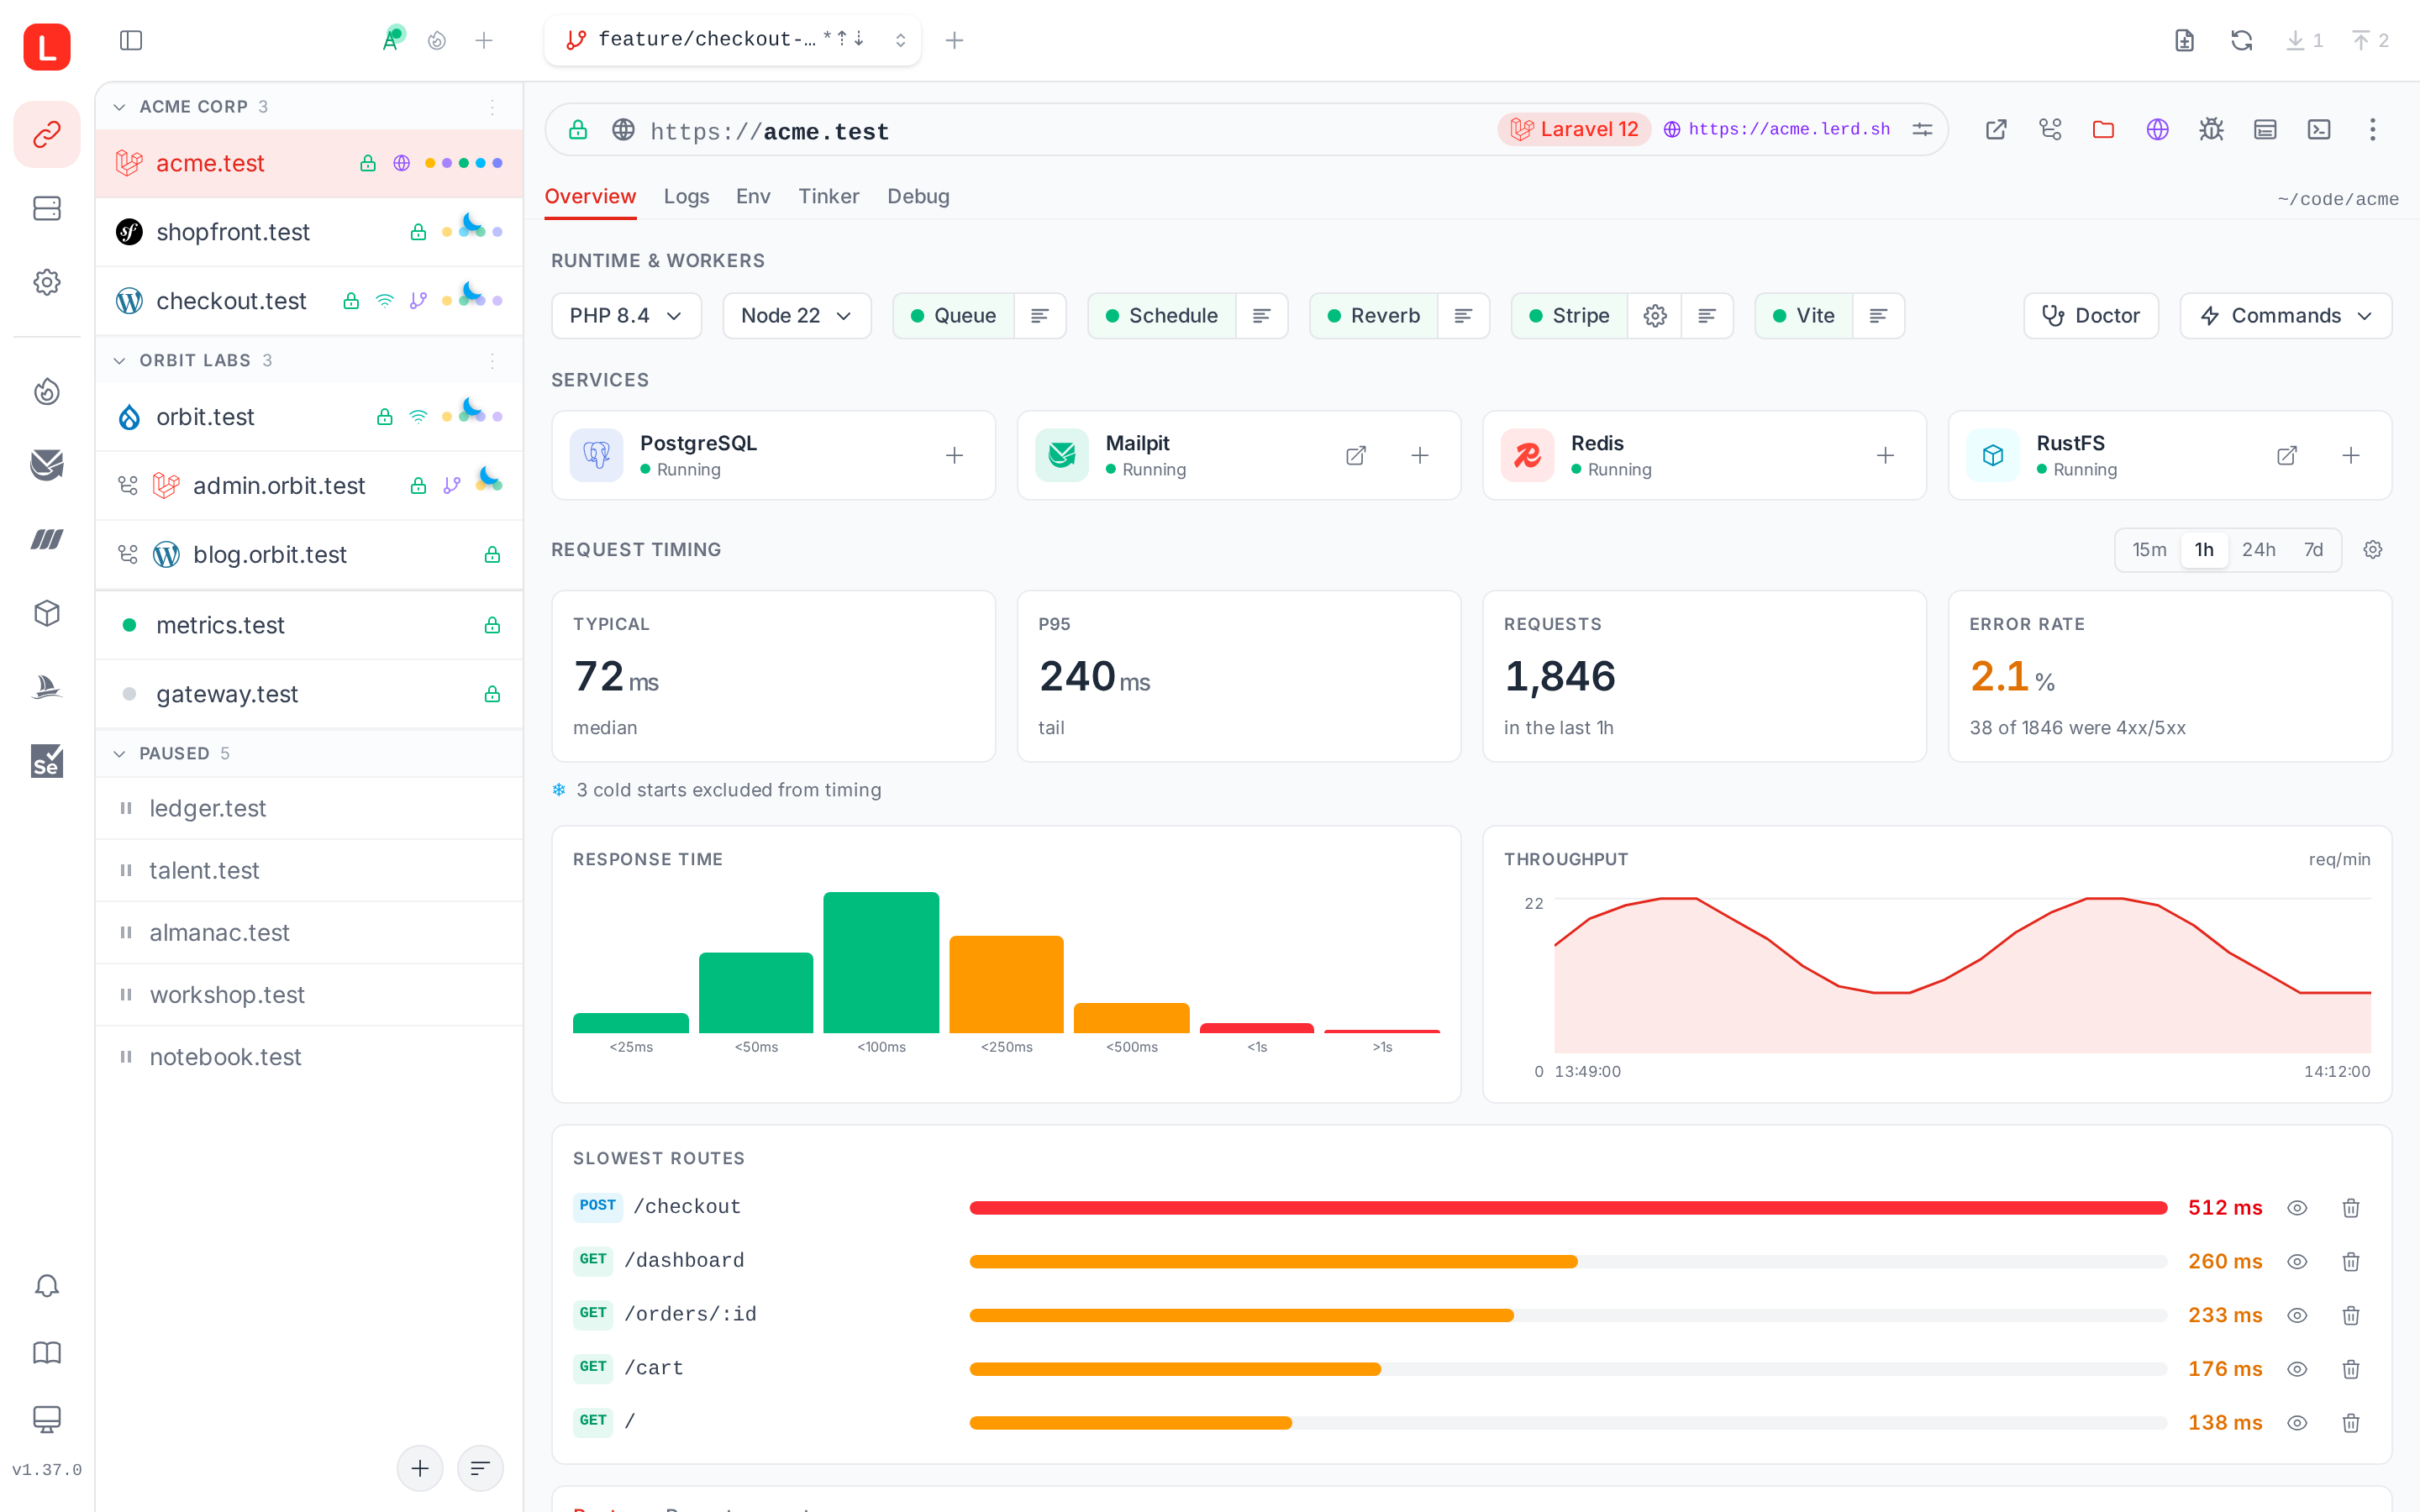The width and height of the screenshot is (2420, 1512).
Task: Open PHP 8.4 version dropdown
Action: point(626,316)
